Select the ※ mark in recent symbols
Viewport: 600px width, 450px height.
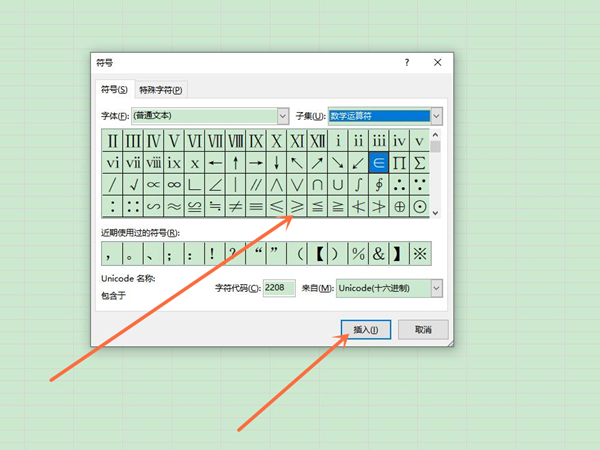(x=420, y=254)
